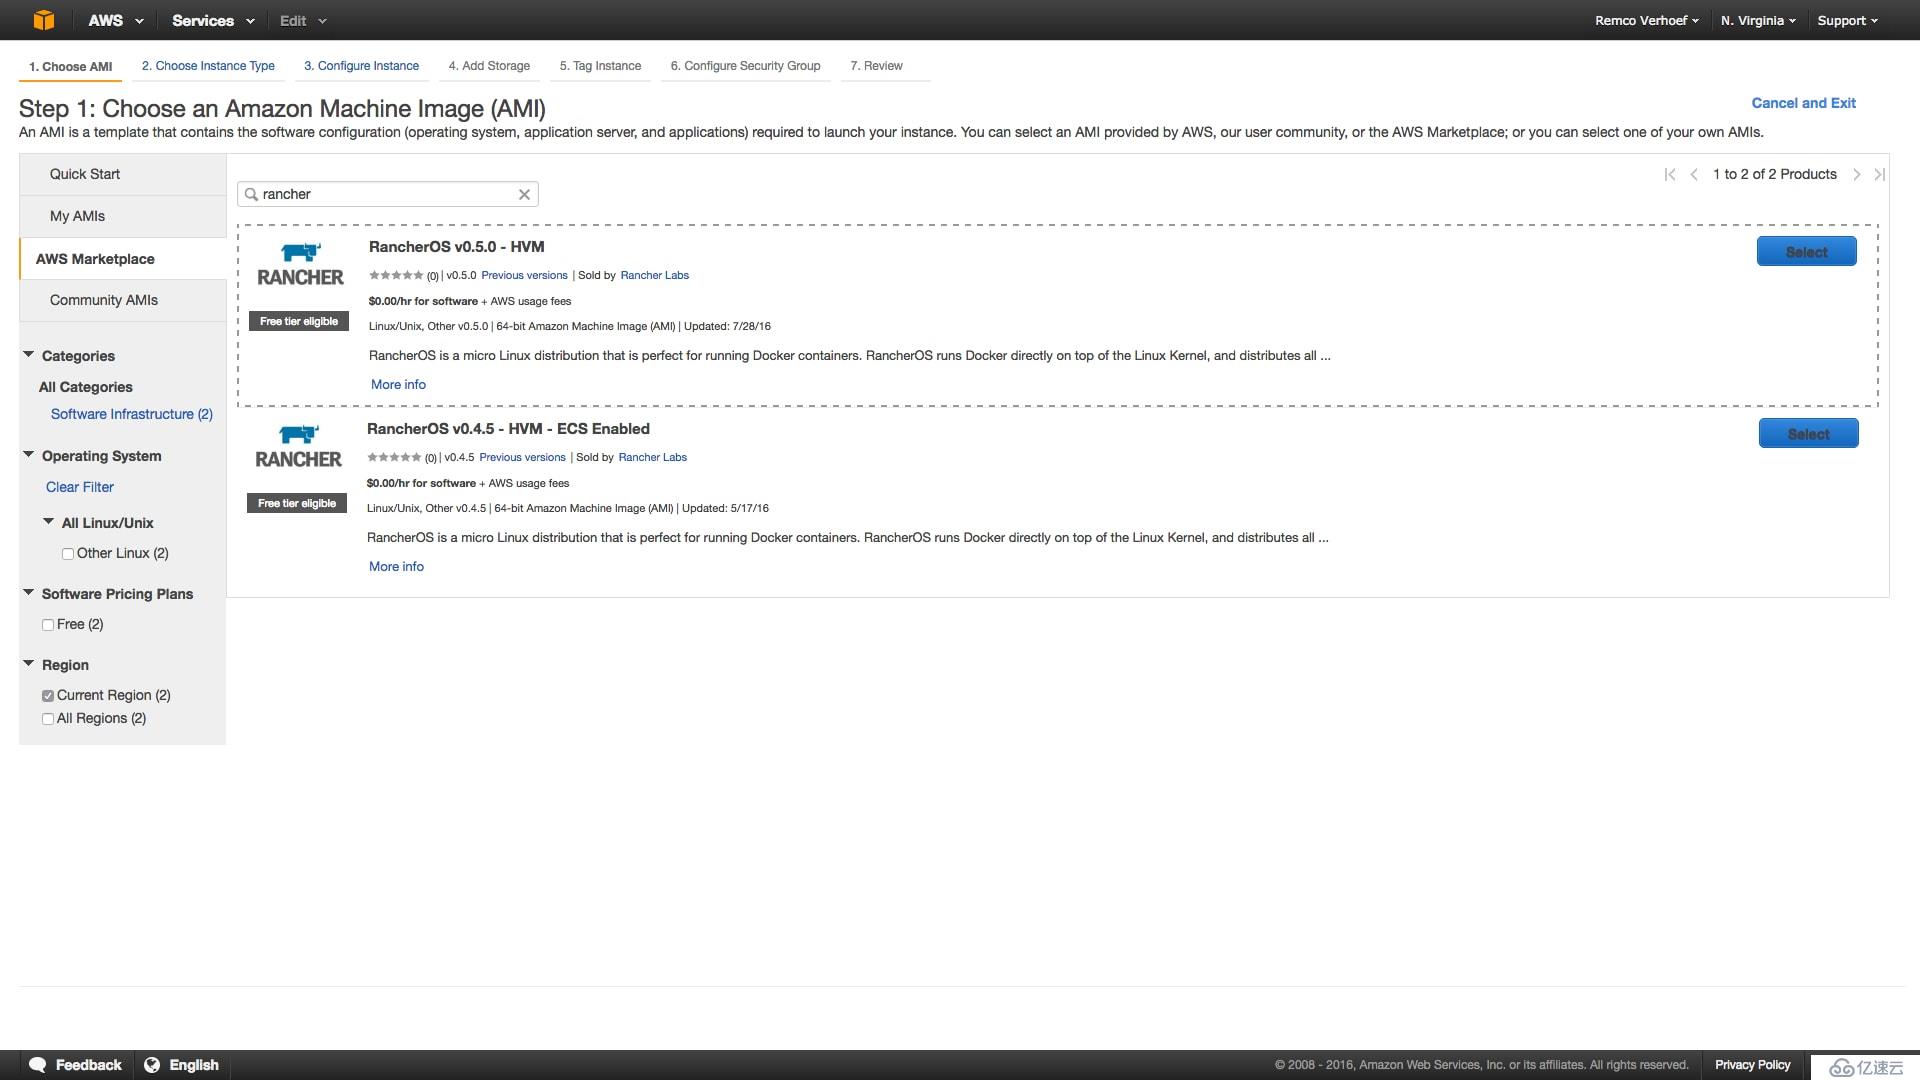Open Rancher Labs seller link for v0.5.0
This screenshot has height=1080, width=1920.
pyautogui.click(x=654, y=275)
